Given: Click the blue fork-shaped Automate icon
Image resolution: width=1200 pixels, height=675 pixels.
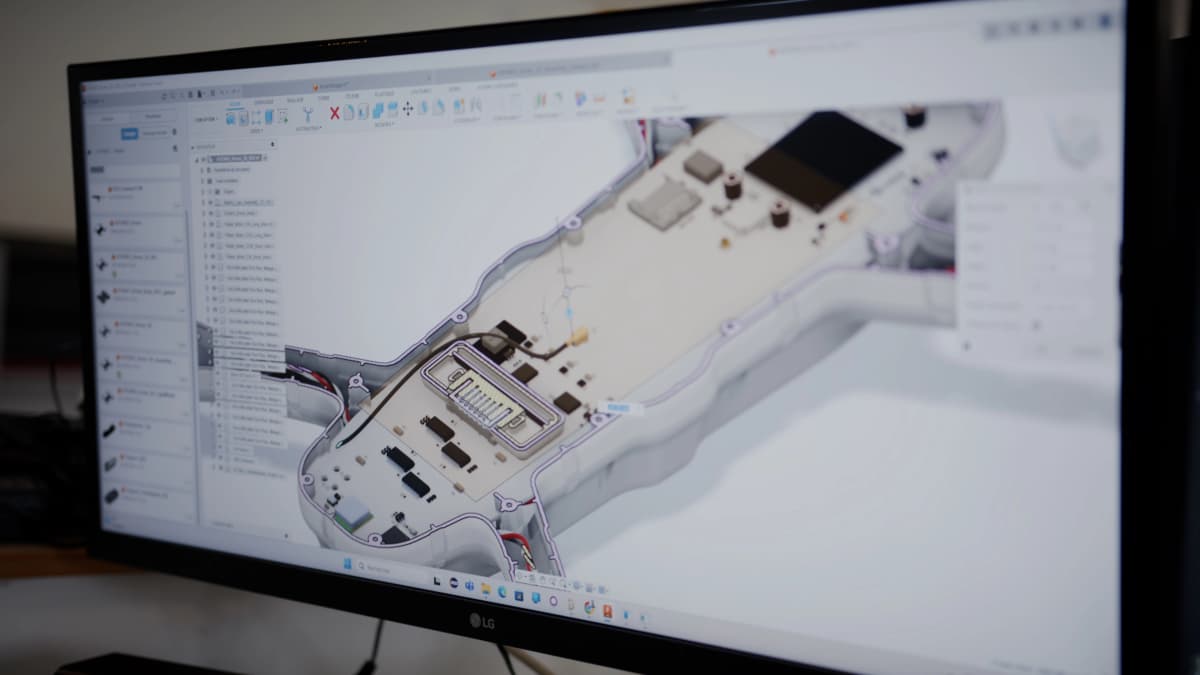Looking at the screenshot, I should [x=307, y=114].
